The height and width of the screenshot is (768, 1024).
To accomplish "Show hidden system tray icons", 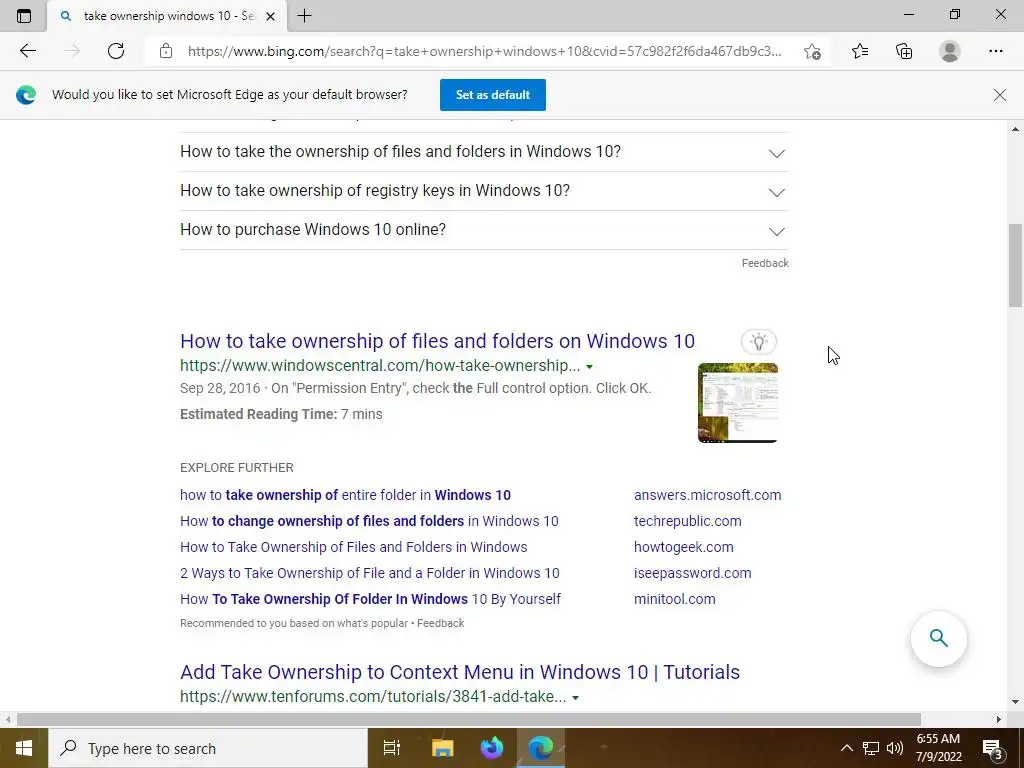I will coord(846,748).
